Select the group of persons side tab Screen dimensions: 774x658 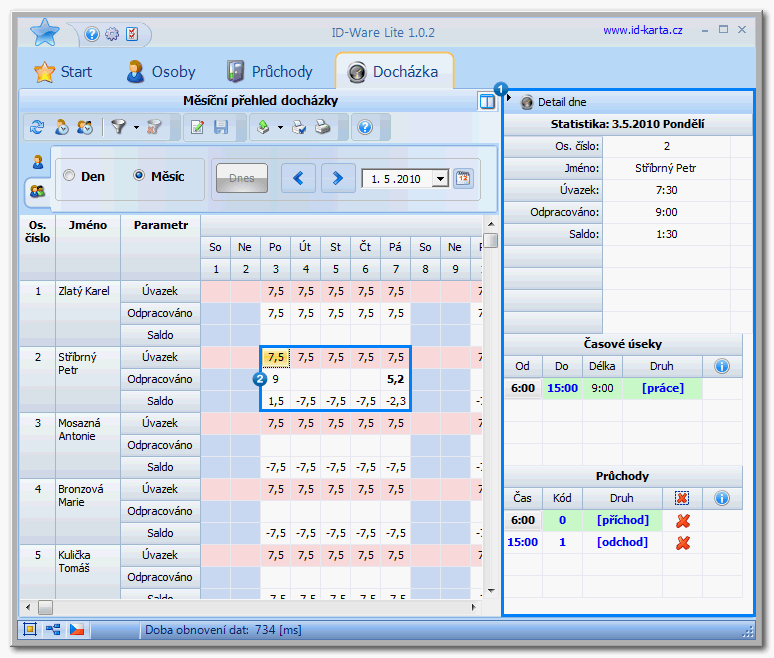(x=38, y=191)
